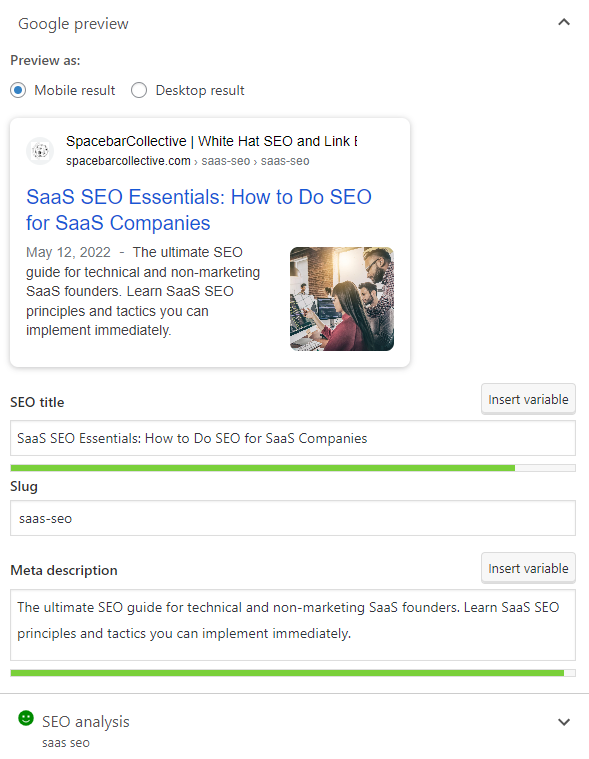Click the green meta description length bar

[287, 673]
